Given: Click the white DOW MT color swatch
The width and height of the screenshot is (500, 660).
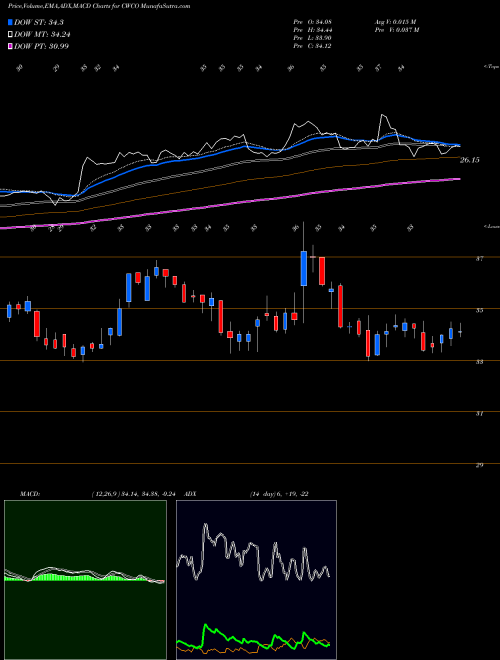Looking at the screenshot, I should 10,35.
